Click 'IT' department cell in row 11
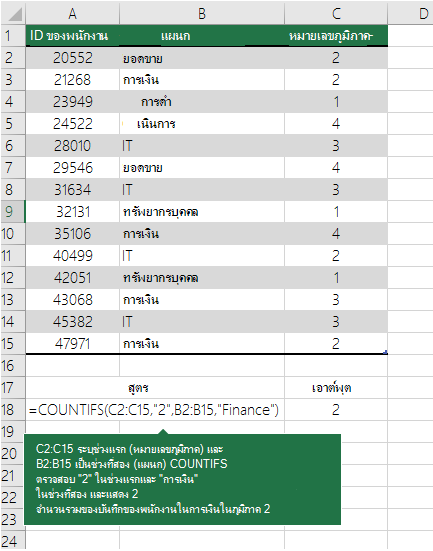433x551 pixels. pos(202,255)
